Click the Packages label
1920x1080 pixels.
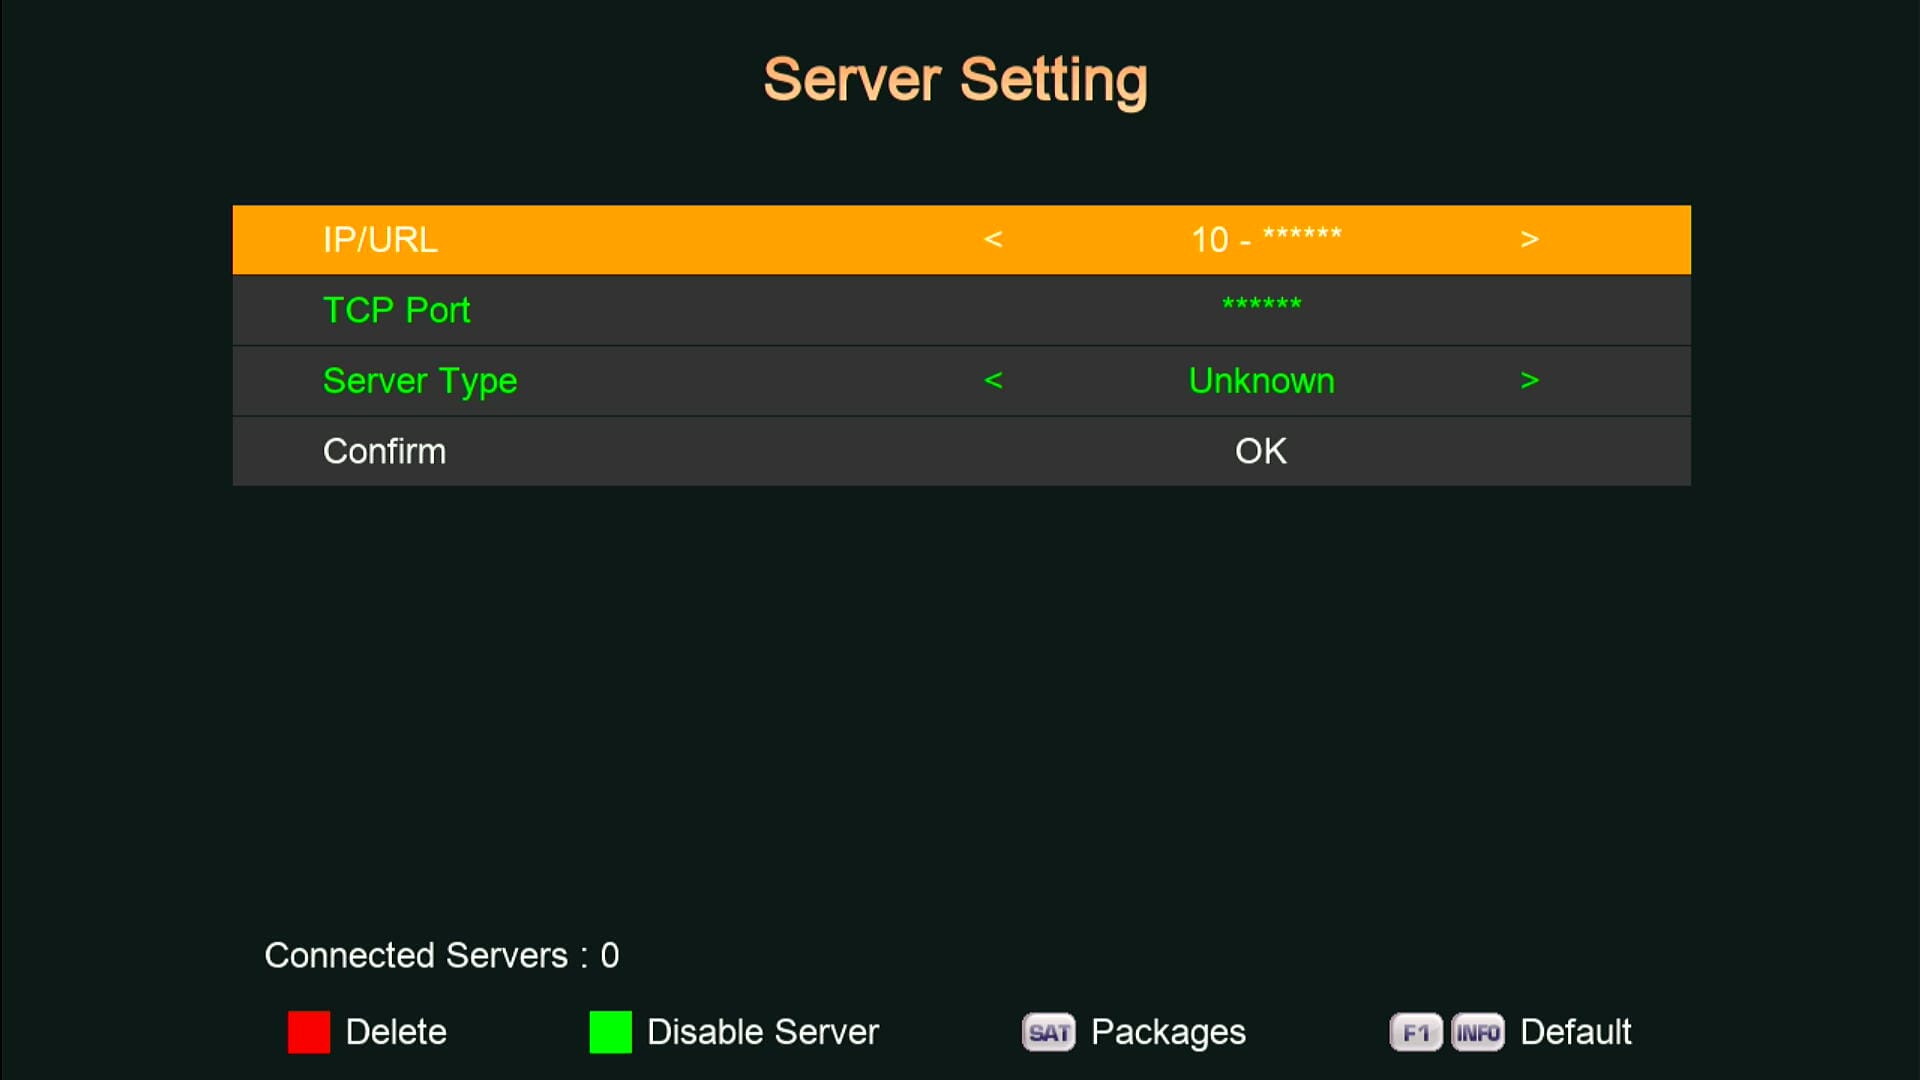tap(1167, 1032)
